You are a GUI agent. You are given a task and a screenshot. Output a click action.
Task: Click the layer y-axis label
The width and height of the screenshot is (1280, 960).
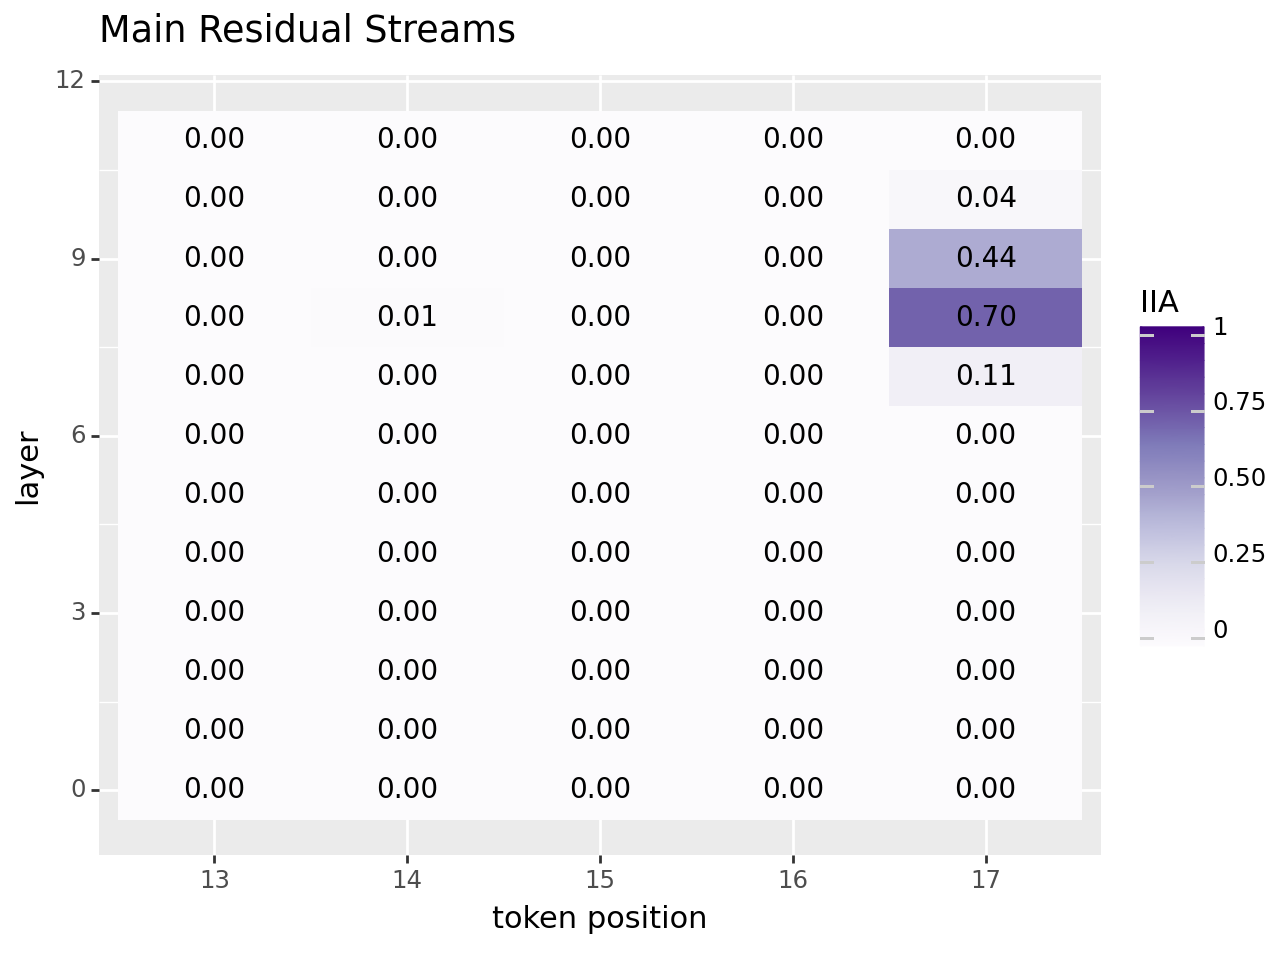29,468
